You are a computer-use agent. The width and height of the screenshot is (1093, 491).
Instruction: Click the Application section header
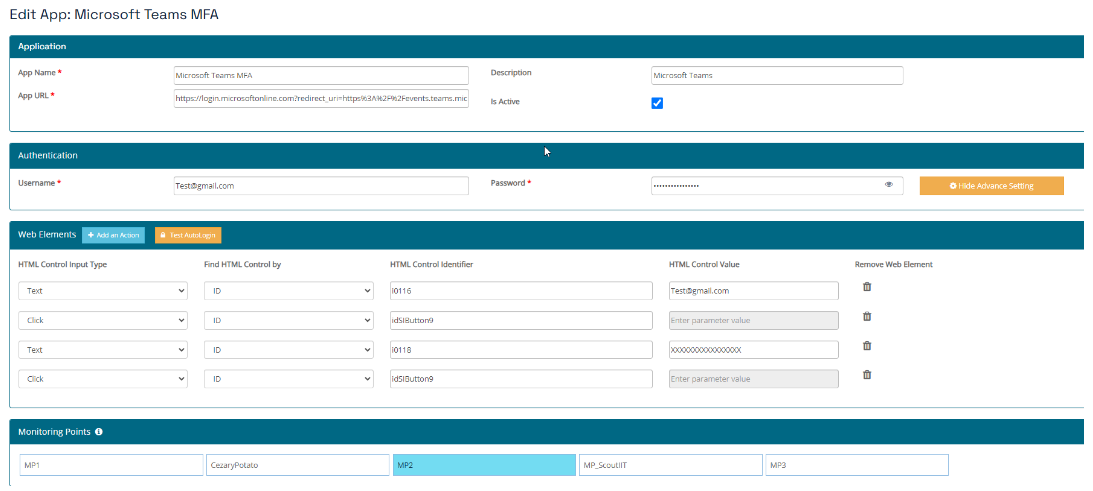[546, 47]
